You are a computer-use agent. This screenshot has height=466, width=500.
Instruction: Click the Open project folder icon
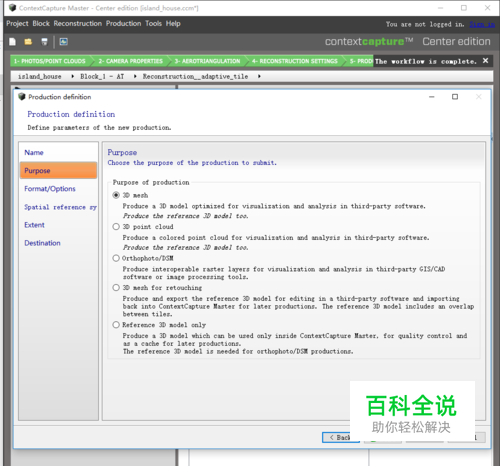tap(28, 42)
